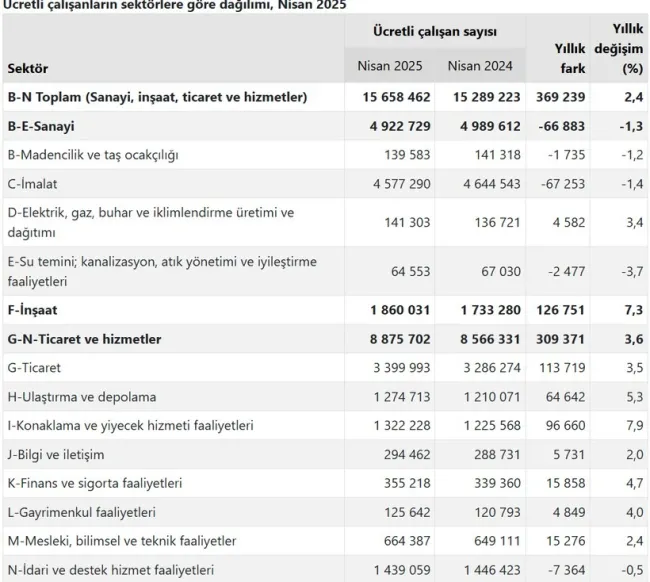Select the 7,9 percent change cell
This screenshot has width=650, height=582.
tap(635, 425)
